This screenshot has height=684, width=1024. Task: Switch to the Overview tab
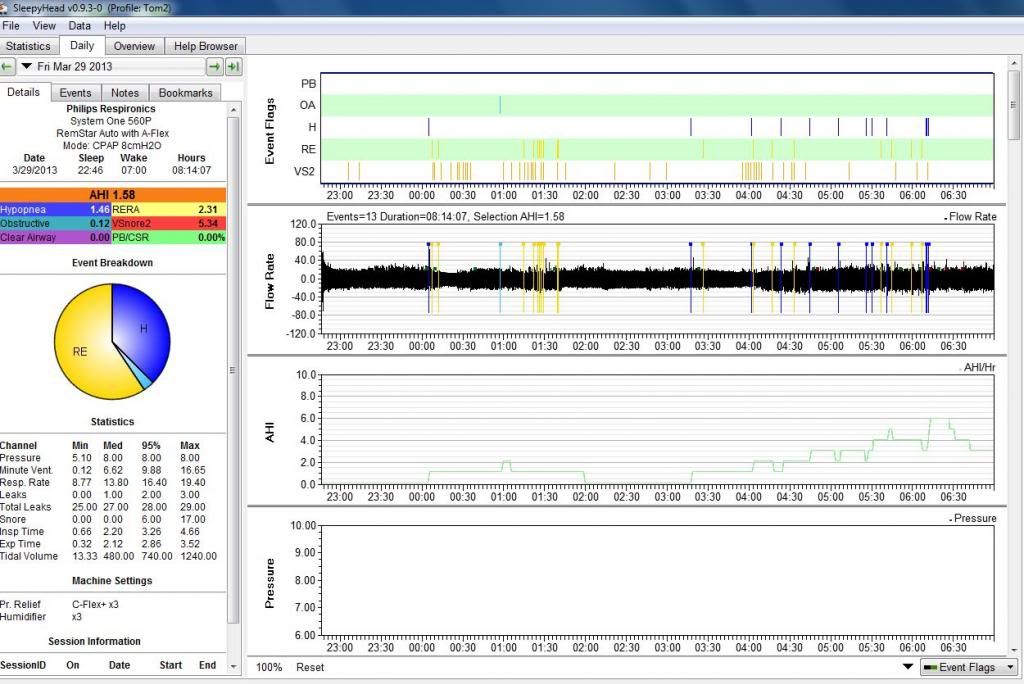[x=134, y=46]
